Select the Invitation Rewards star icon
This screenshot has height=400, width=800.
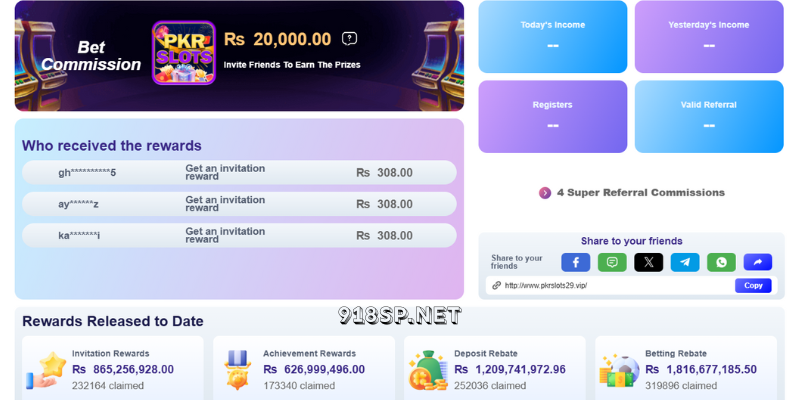(x=46, y=370)
